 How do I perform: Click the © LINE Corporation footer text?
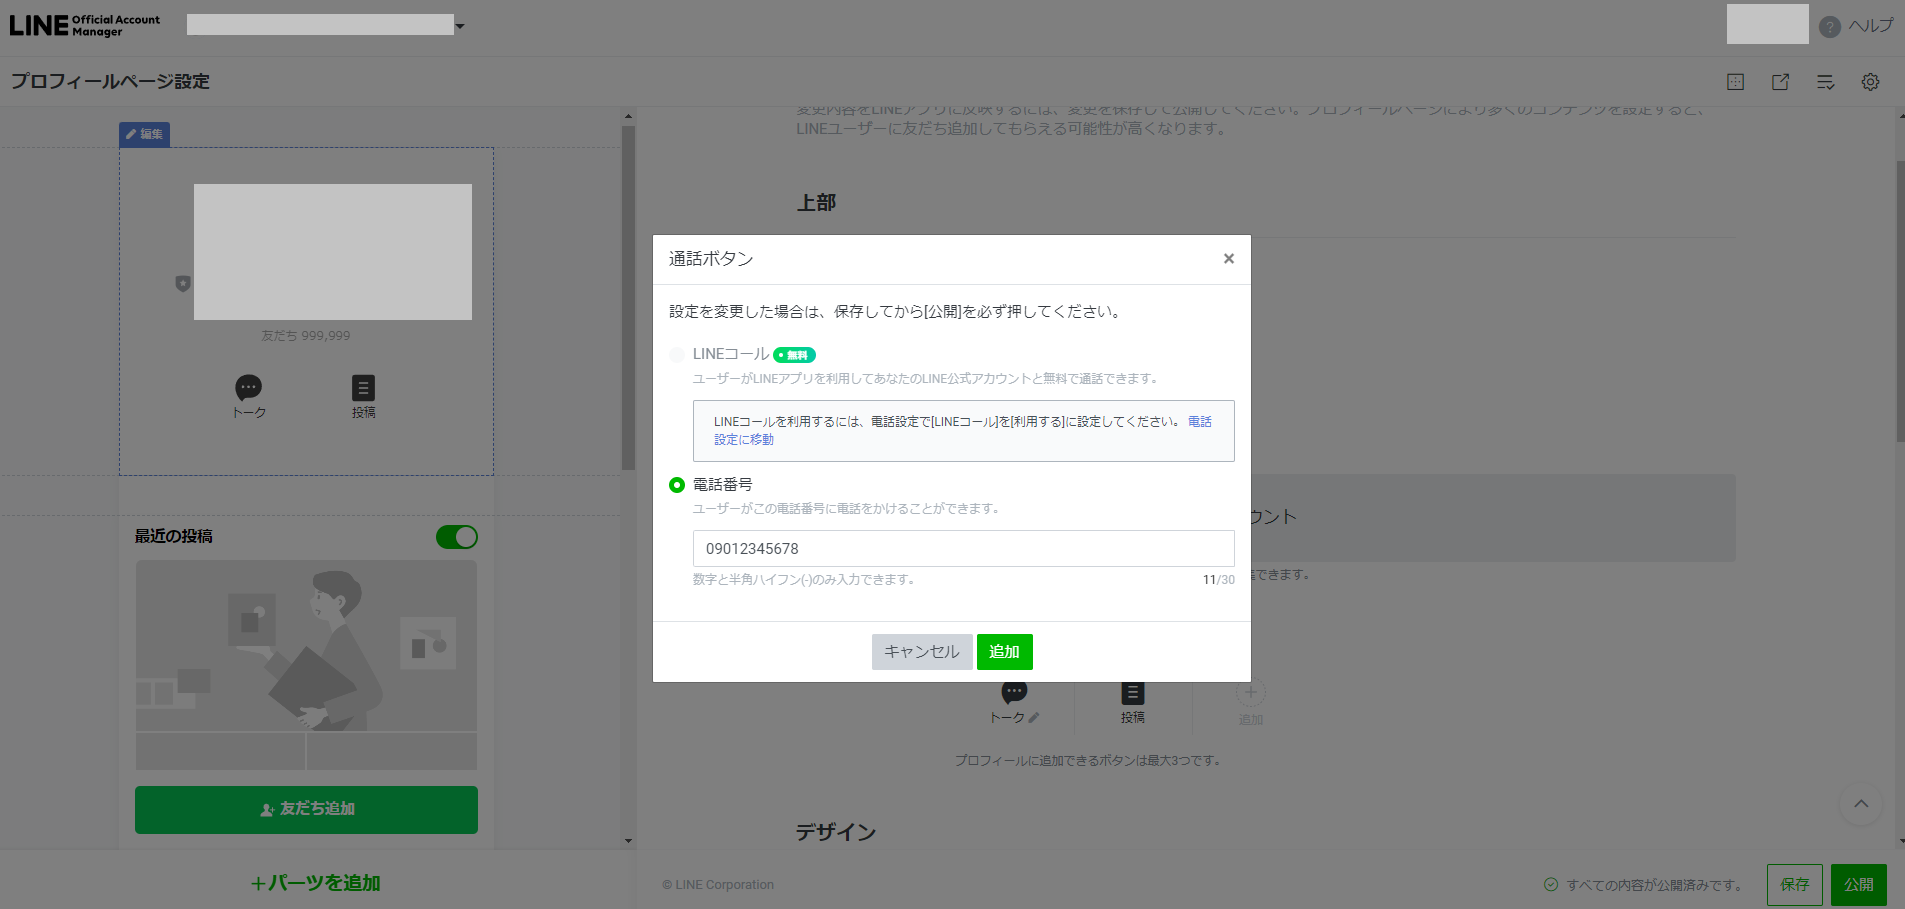pos(718,885)
